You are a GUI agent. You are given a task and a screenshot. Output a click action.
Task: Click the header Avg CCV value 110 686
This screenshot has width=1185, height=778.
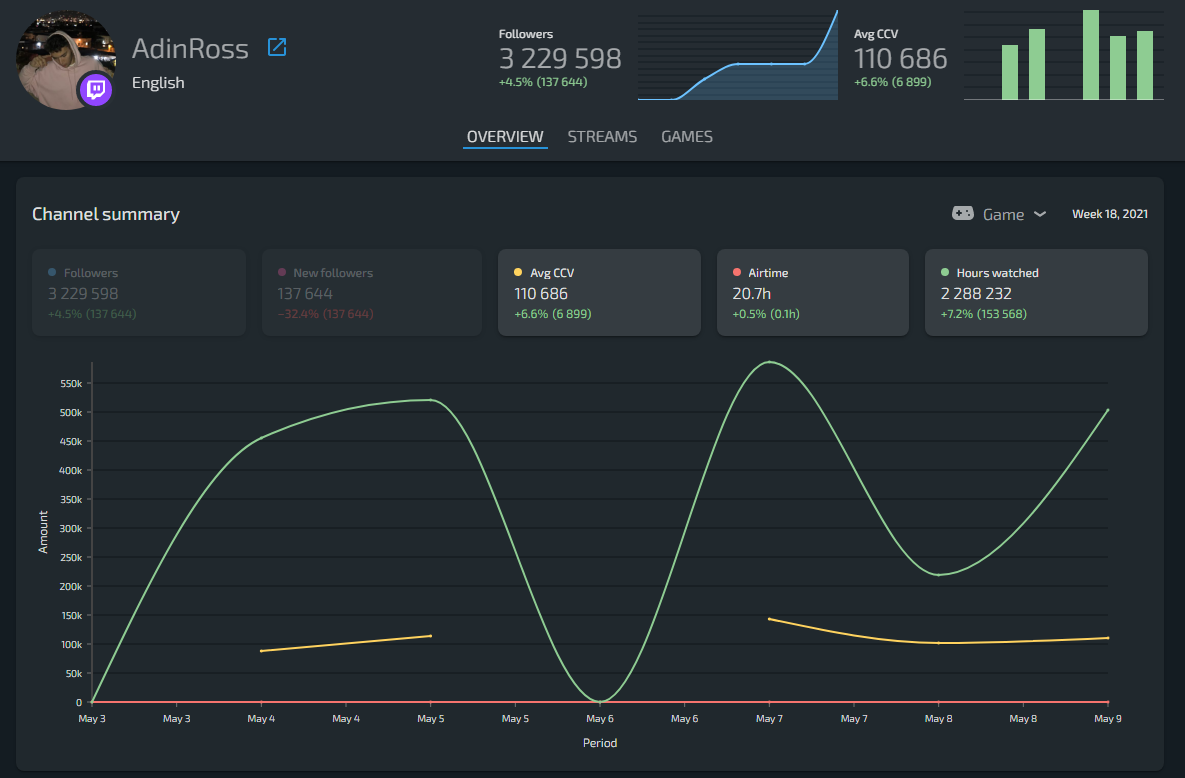pyautogui.click(x=900, y=58)
